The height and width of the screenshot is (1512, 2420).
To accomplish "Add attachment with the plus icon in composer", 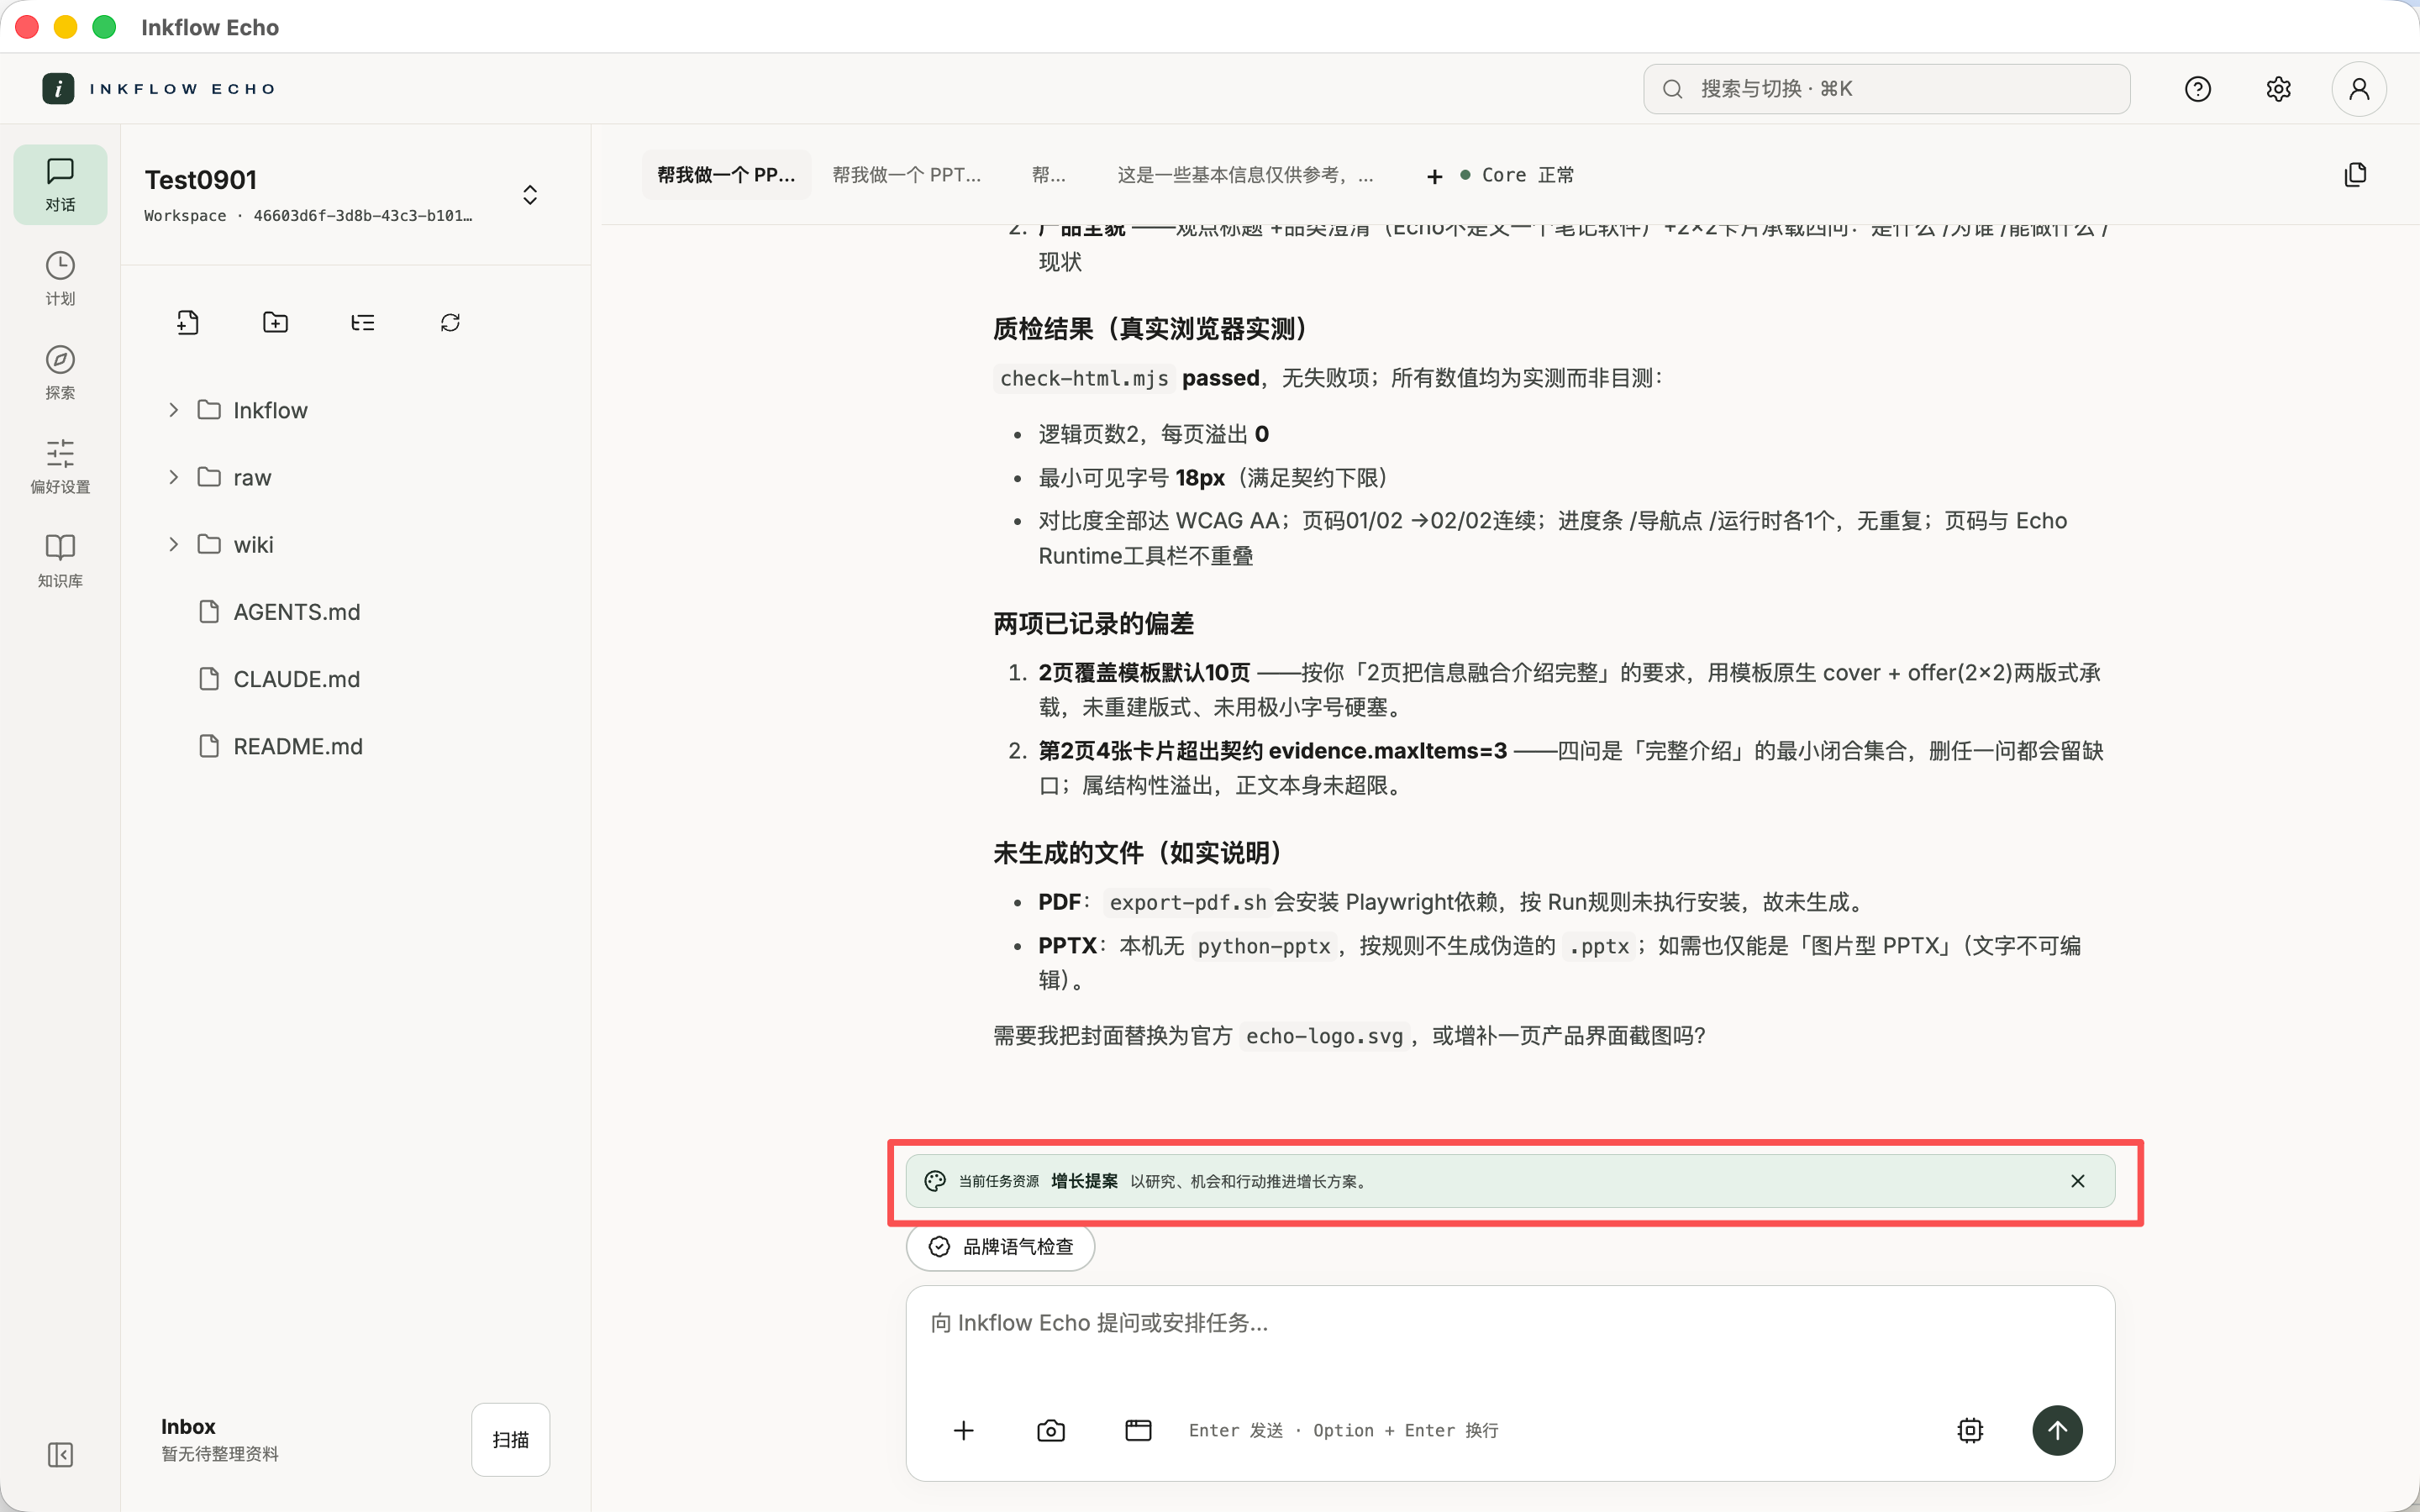I will (963, 1430).
